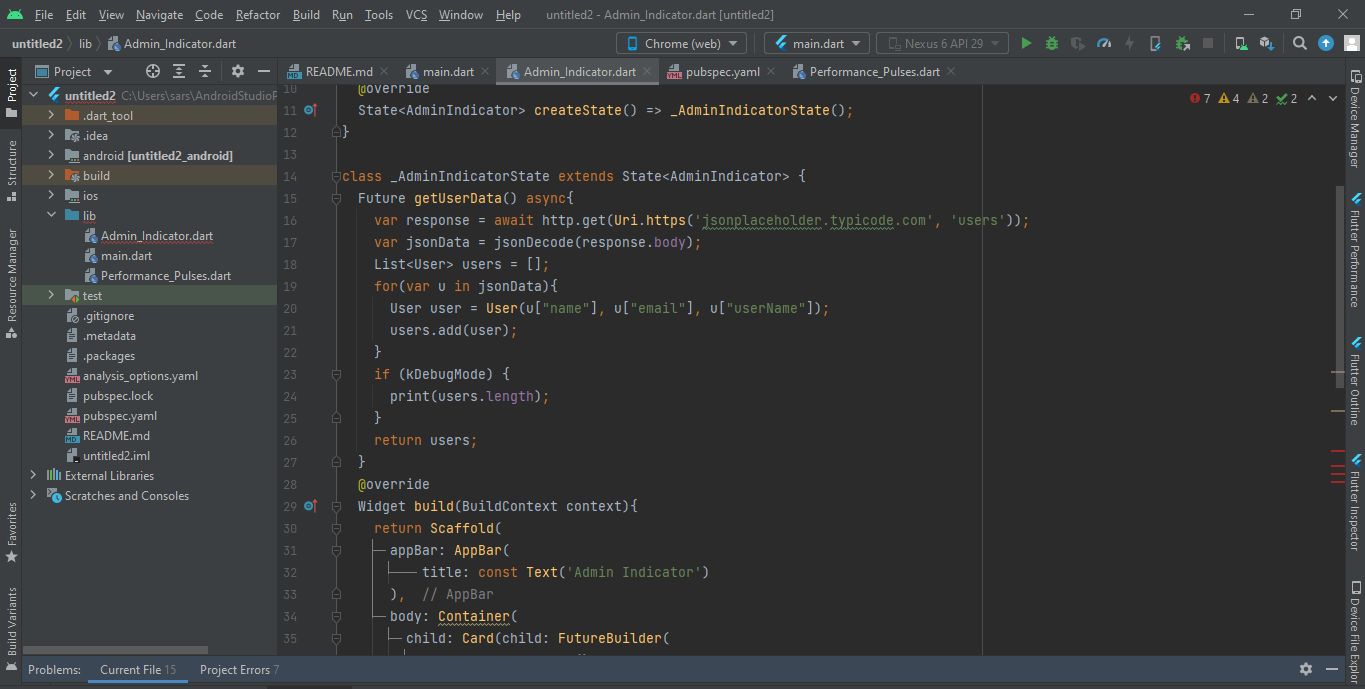Attach debugger to Android process icon
The image size is (1365, 689).
[1183, 43]
